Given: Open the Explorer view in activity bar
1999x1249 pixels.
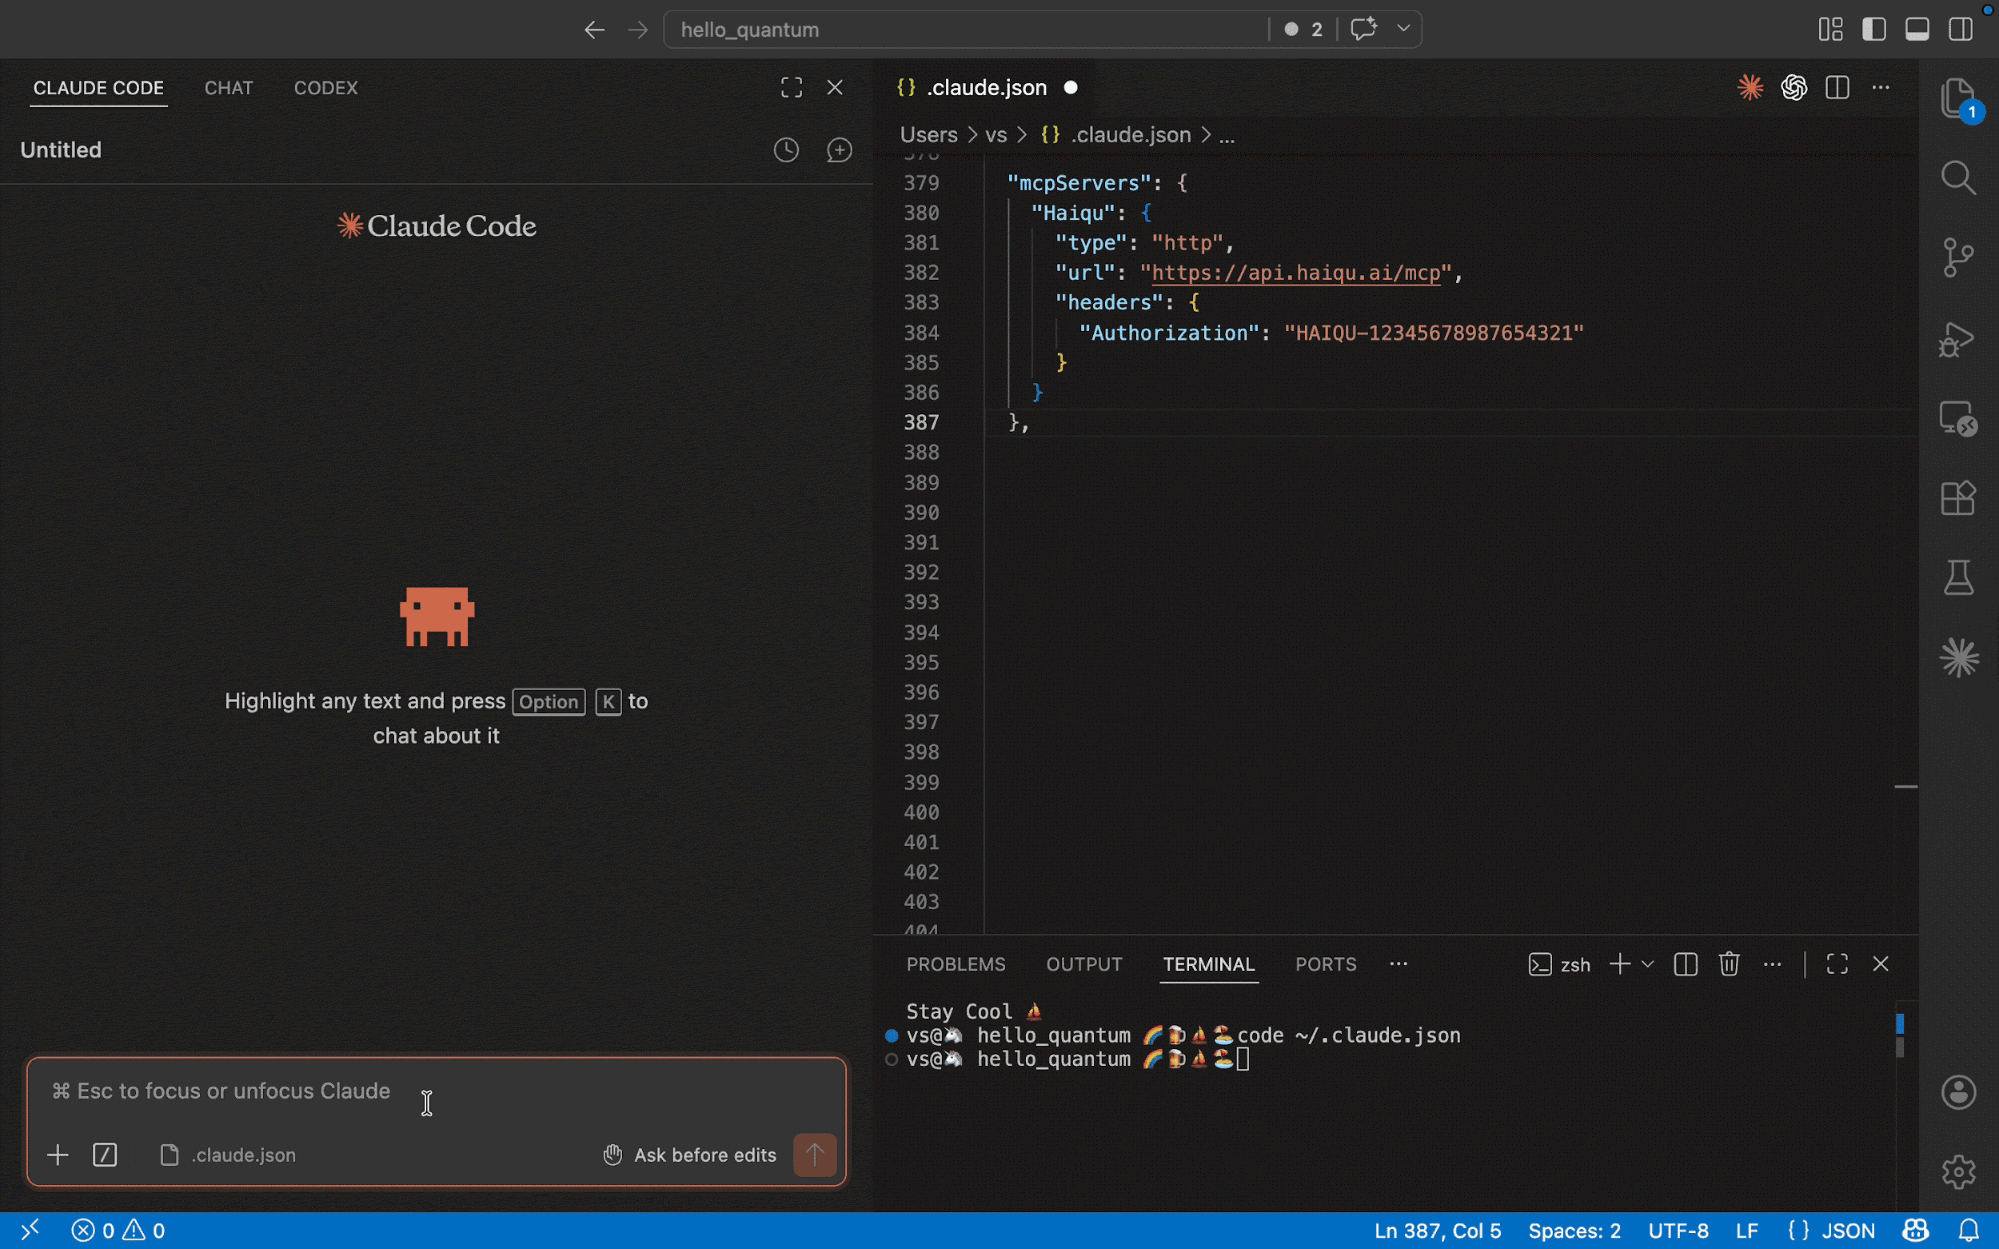Looking at the screenshot, I should coord(1958,100).
